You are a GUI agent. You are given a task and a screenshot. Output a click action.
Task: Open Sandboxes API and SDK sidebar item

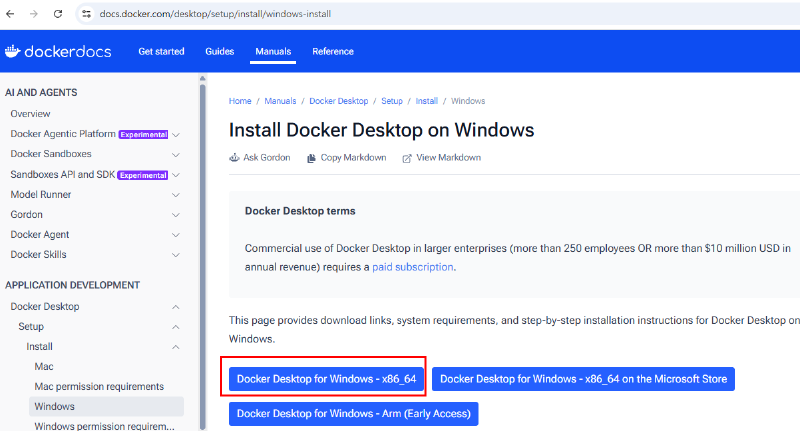(62, 174)
